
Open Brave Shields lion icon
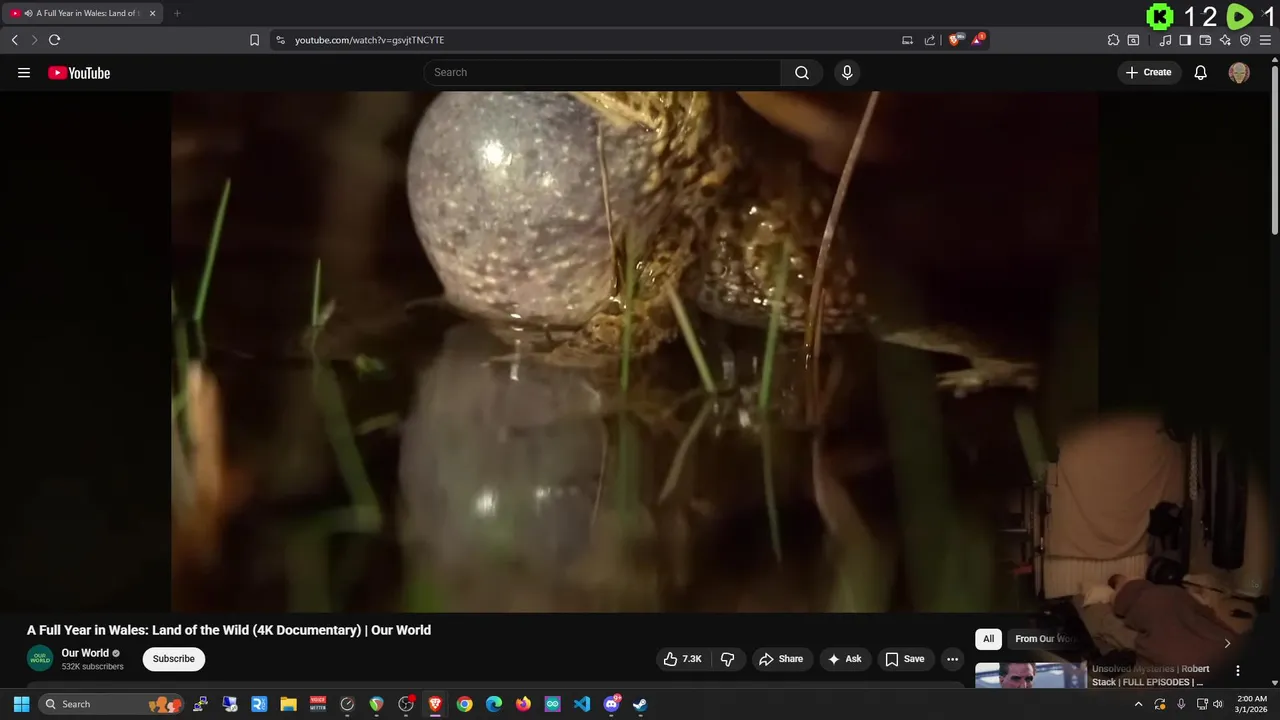(955, 40)
